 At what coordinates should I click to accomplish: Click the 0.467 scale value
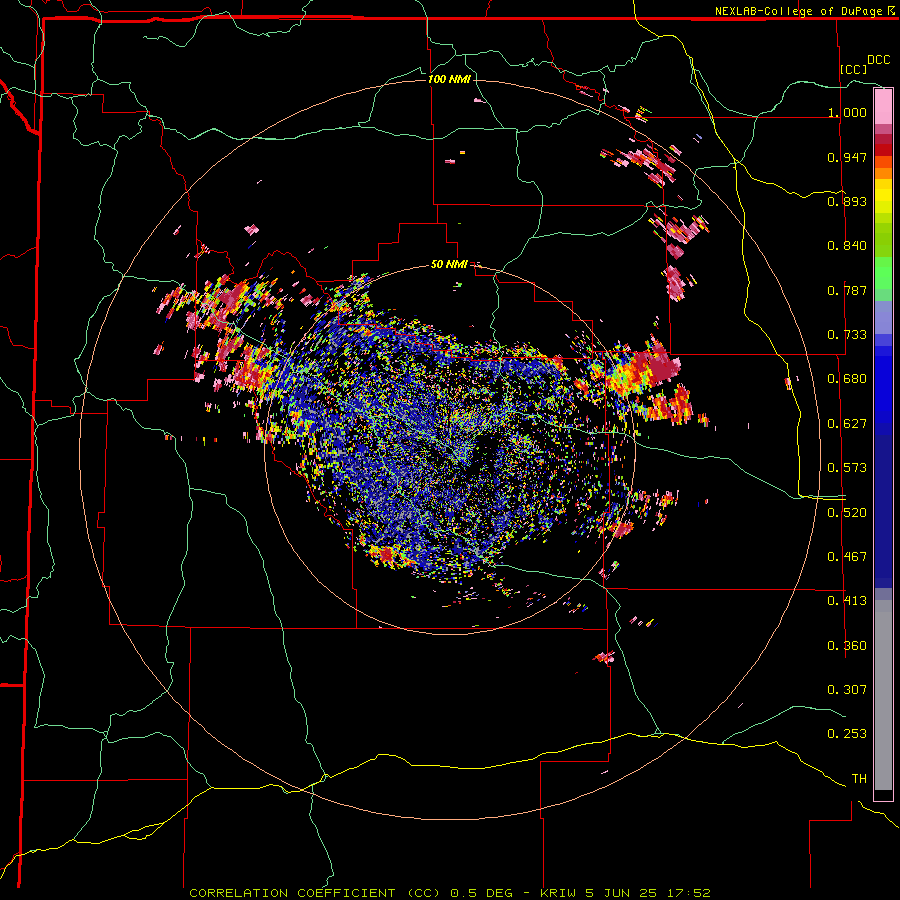click(847, 557)
